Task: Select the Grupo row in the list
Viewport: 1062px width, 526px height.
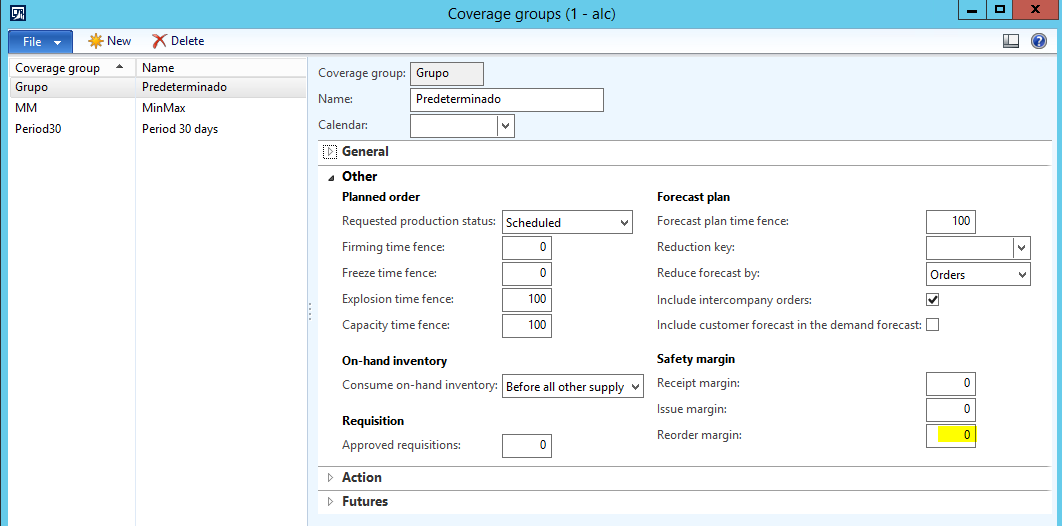Action: click(x=158, y=87)
